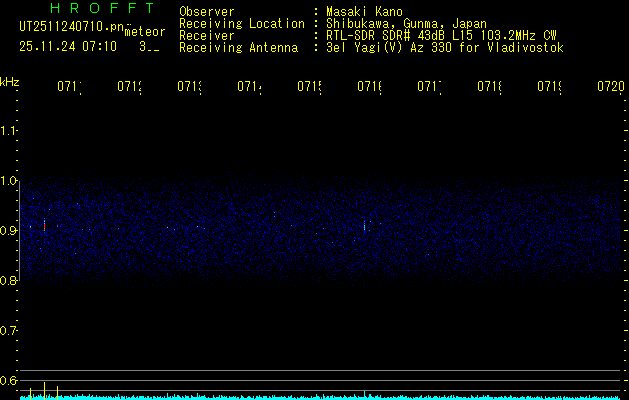The image size is (629, 400).
Task: Click the 0712 time marker
Action: (x=129, y=87)
